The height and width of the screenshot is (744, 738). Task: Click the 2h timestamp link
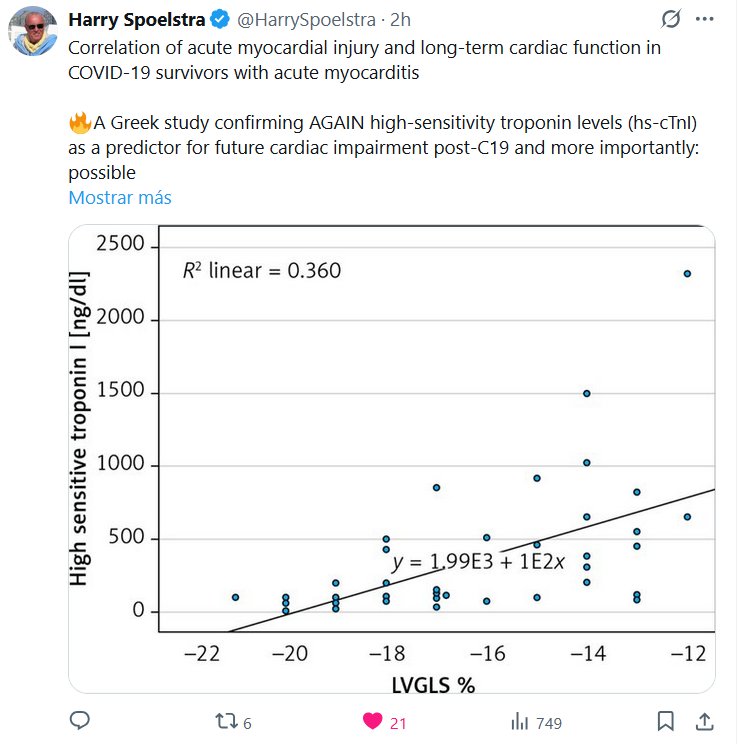[400, 20]
